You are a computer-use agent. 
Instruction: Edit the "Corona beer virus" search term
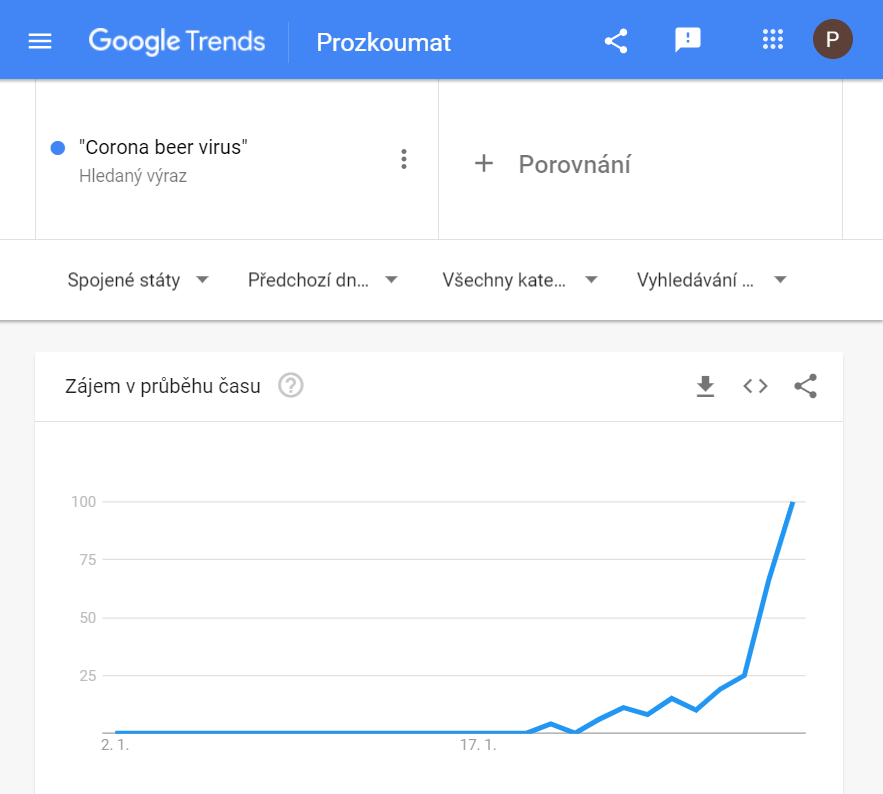coord(163,147)
